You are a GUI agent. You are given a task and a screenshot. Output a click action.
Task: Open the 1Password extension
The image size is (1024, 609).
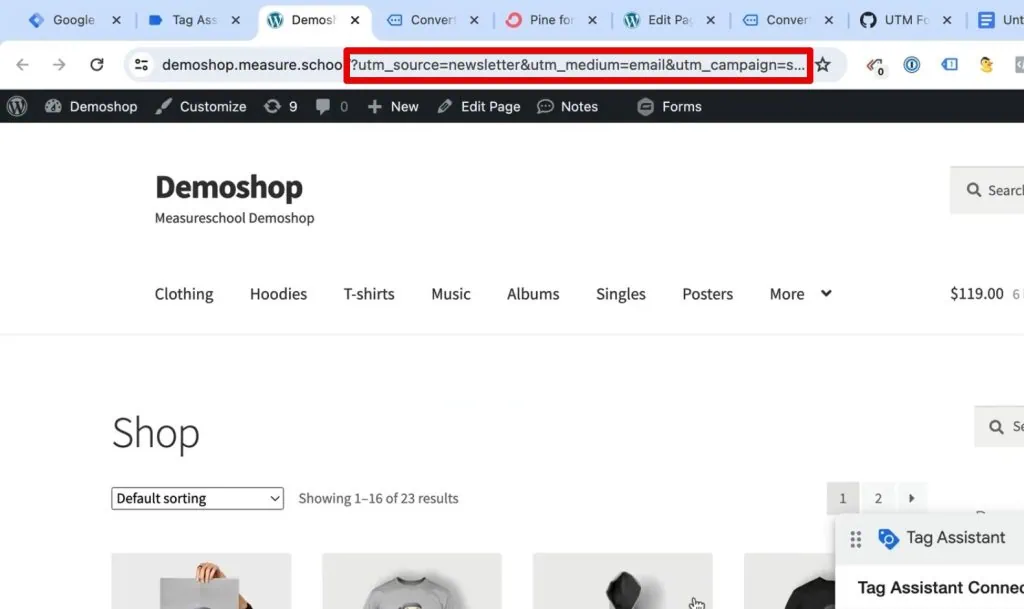click(x=911, y=64)
